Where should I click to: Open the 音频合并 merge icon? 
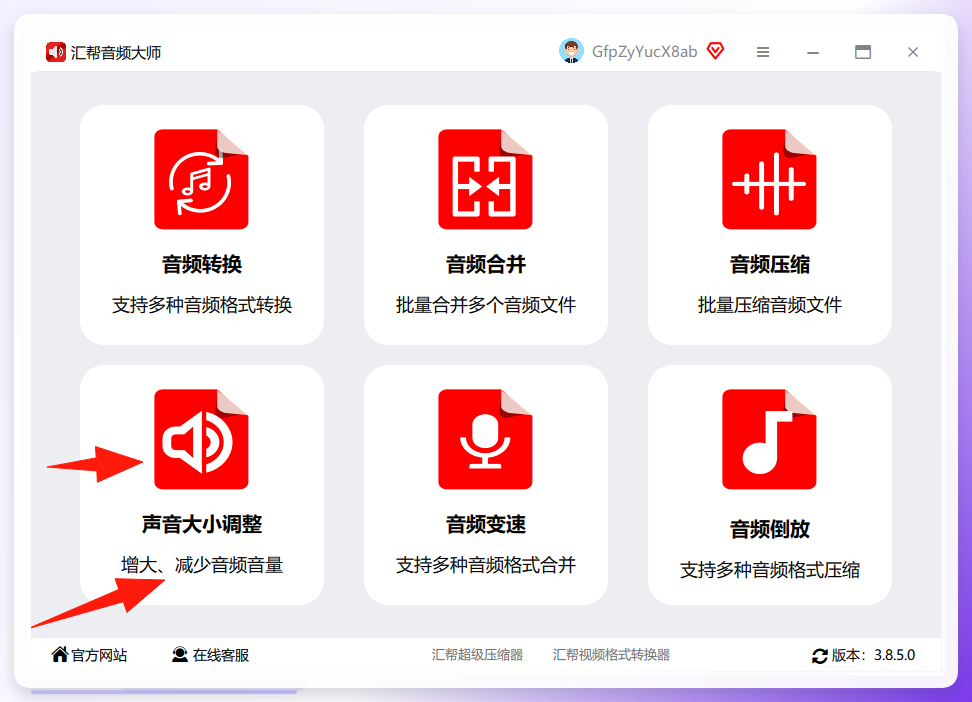(x=485, y=179)
